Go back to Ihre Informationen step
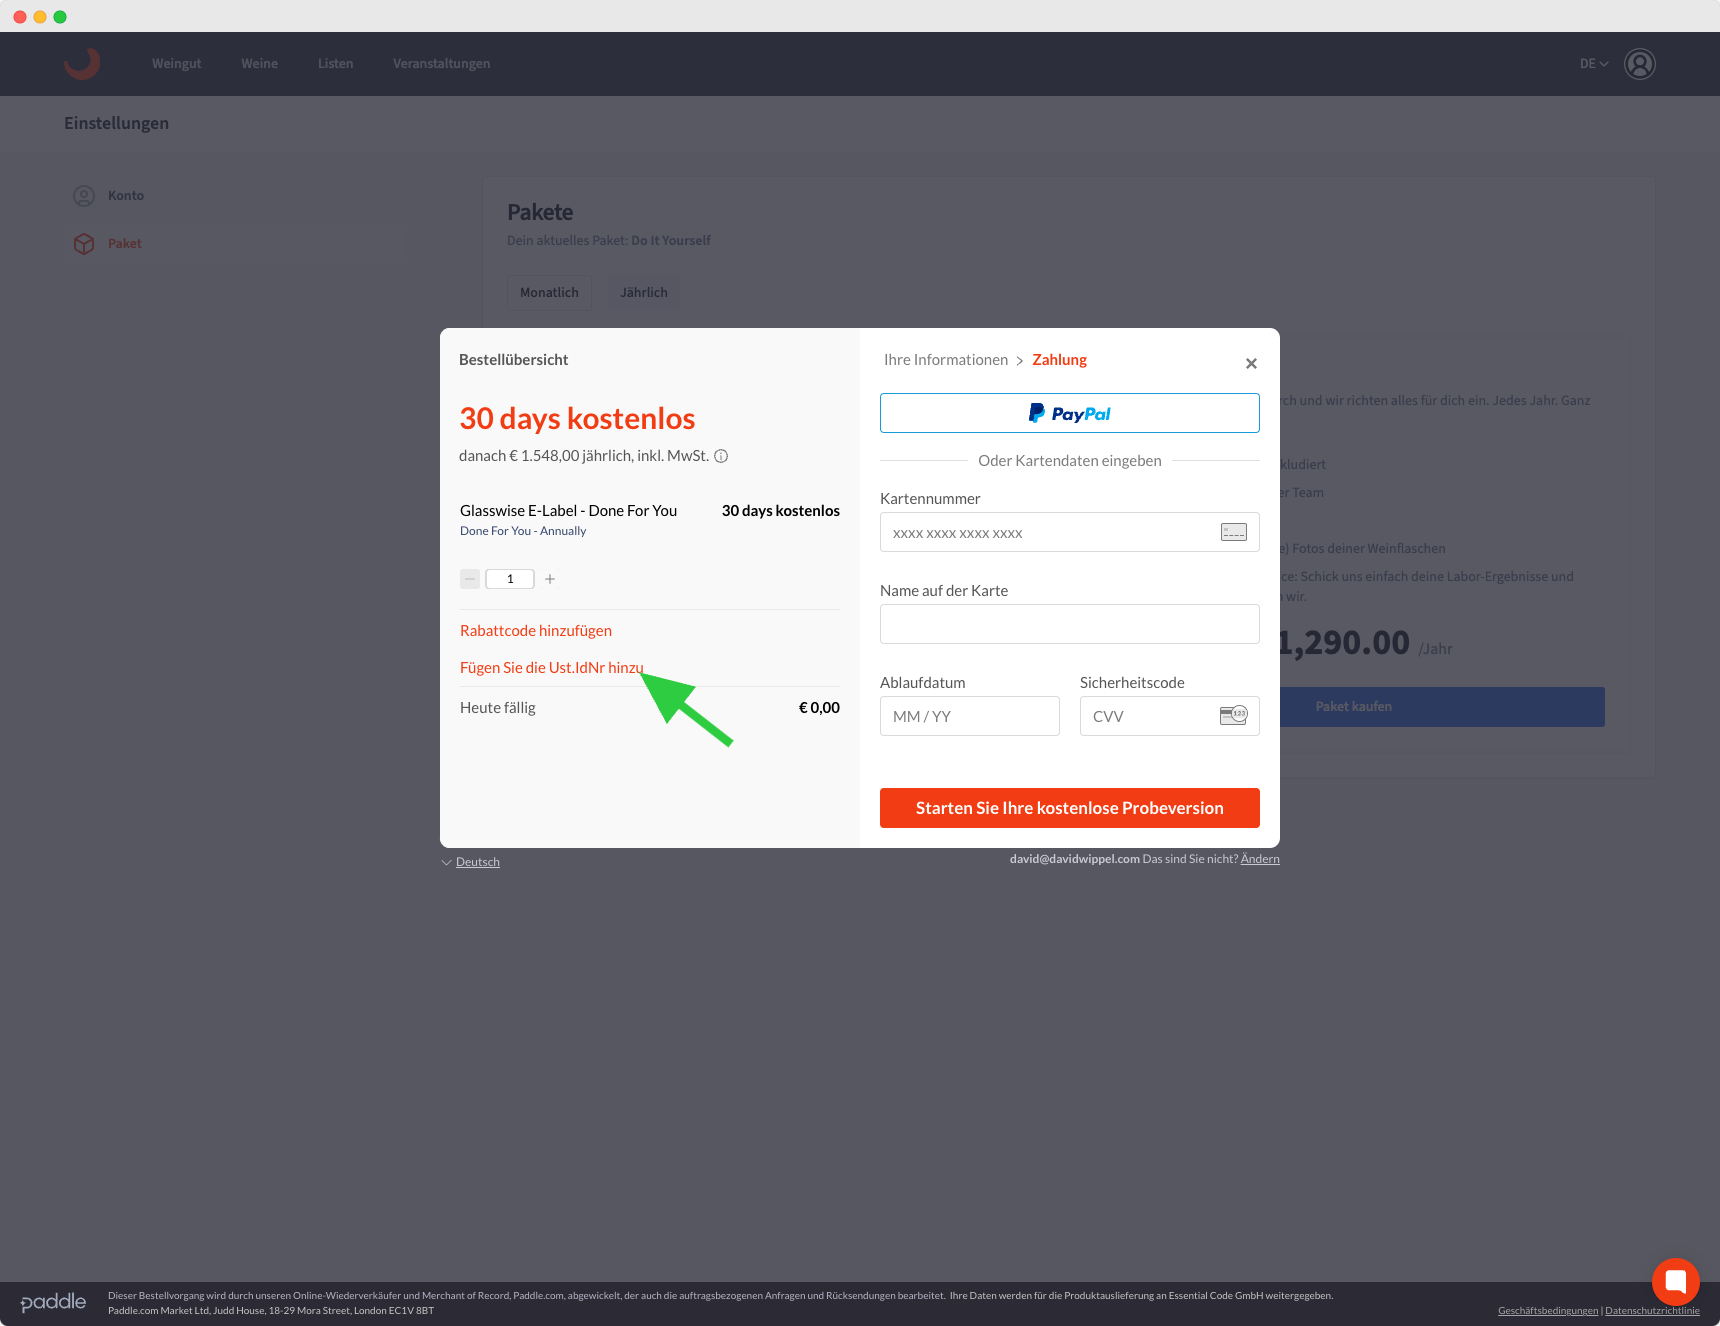The image size is (1720, 1326). coord(946,360)
